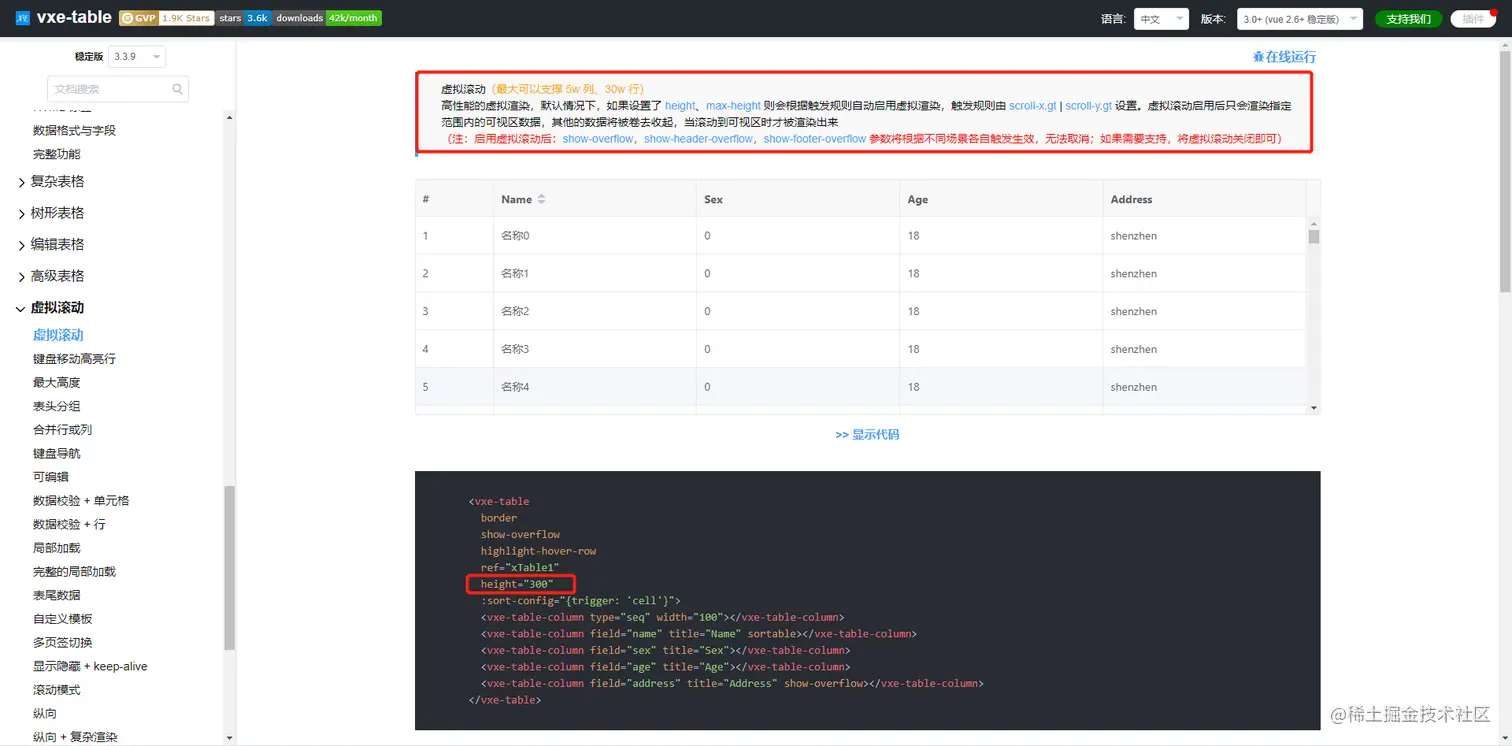Click the 插件 button
The height and width of the screenshot is (746, 1512).
pos(1473,19)
